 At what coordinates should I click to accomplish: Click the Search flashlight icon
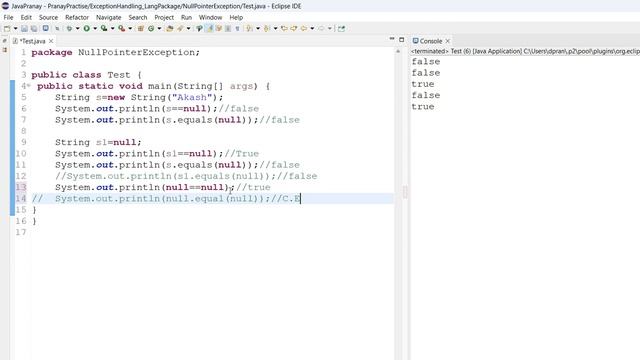coord(180,29)
